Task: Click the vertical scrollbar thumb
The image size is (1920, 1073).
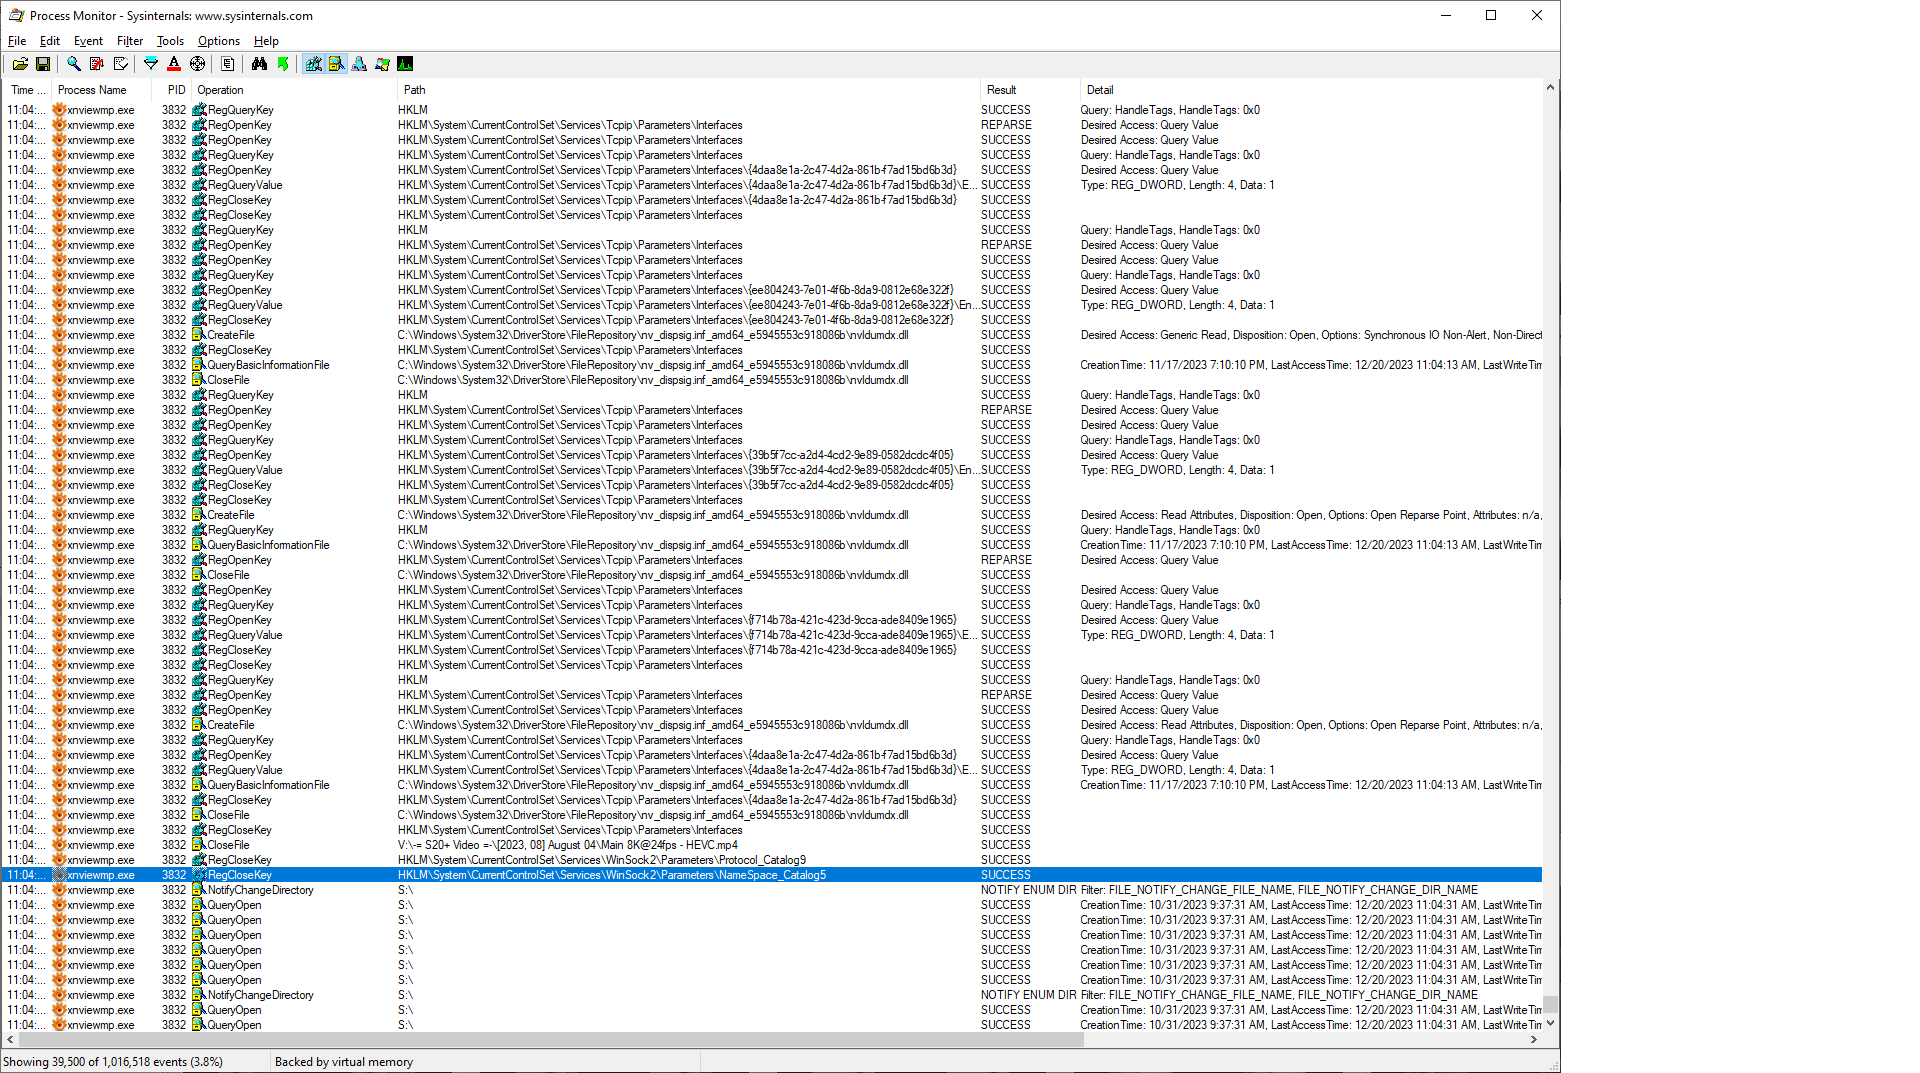Action: coord(1551,1004)
